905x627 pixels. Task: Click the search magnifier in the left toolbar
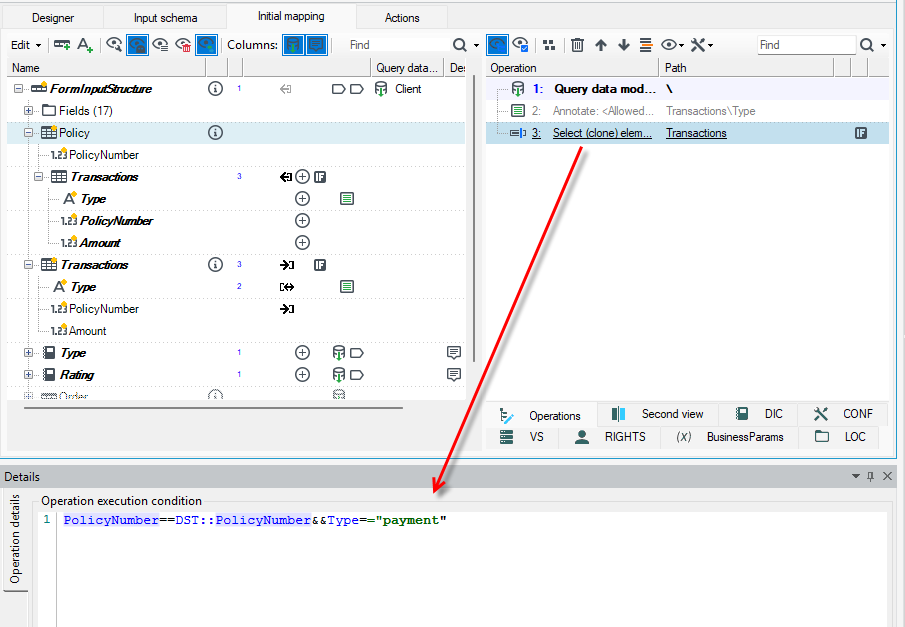pos(459,44)
